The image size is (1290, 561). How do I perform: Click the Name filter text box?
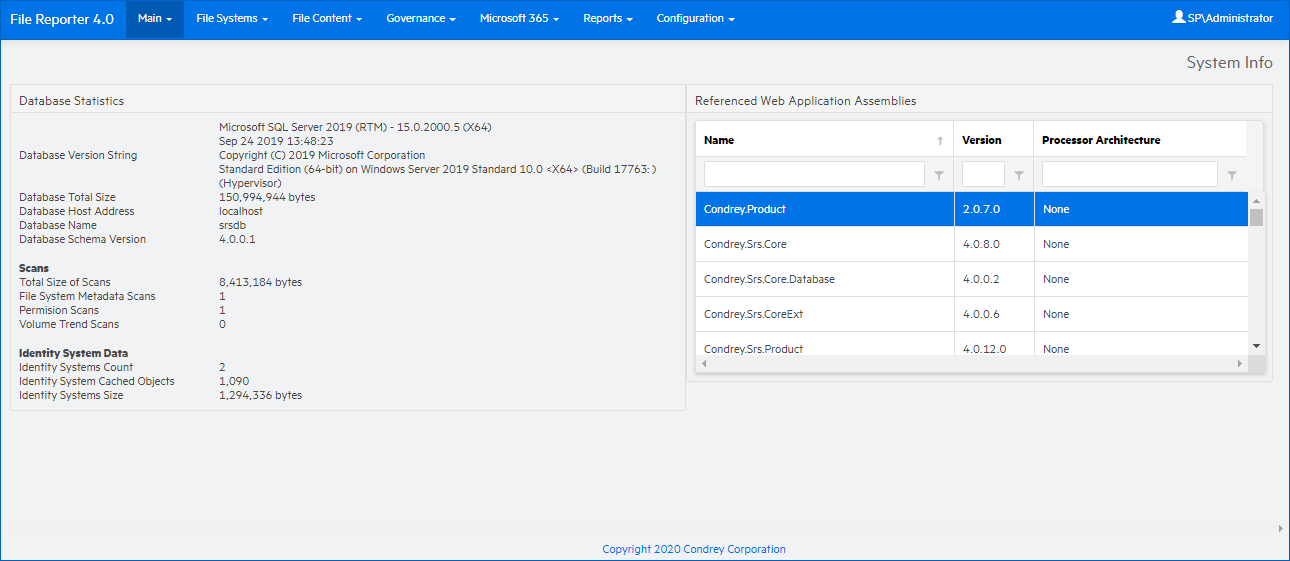(814, 175)
